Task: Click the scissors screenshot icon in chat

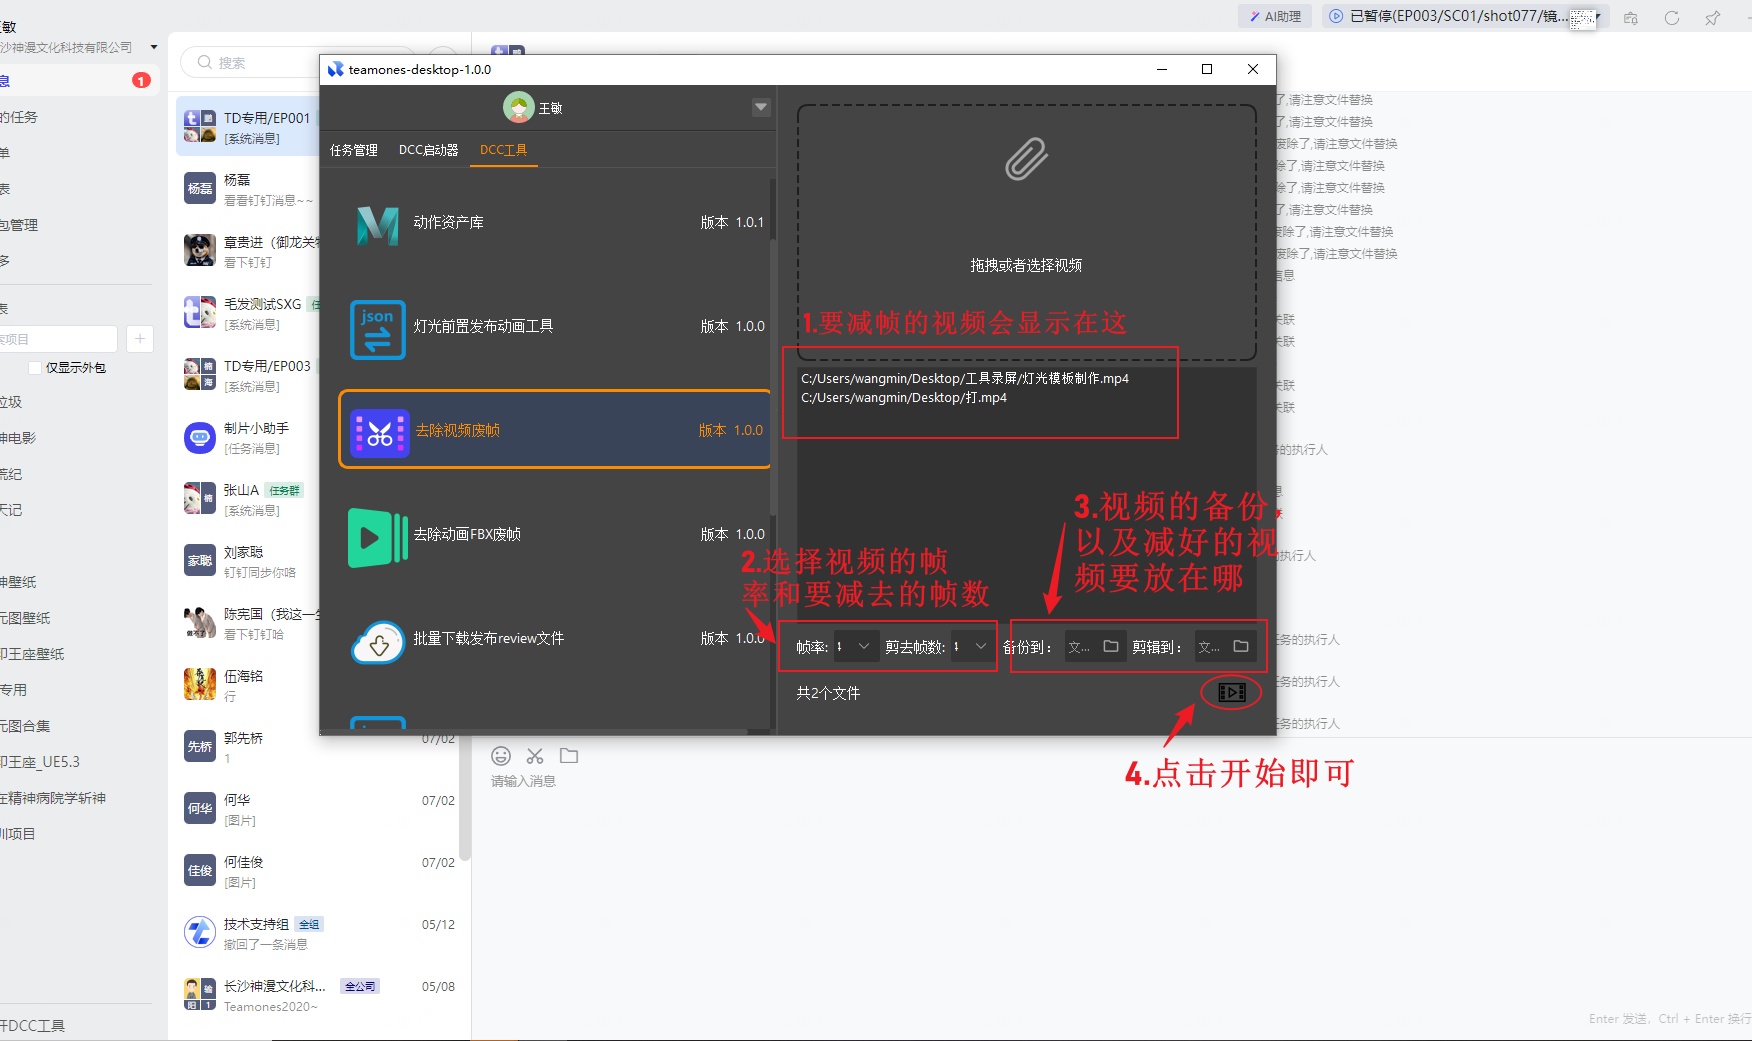Action: coord(535,756)
